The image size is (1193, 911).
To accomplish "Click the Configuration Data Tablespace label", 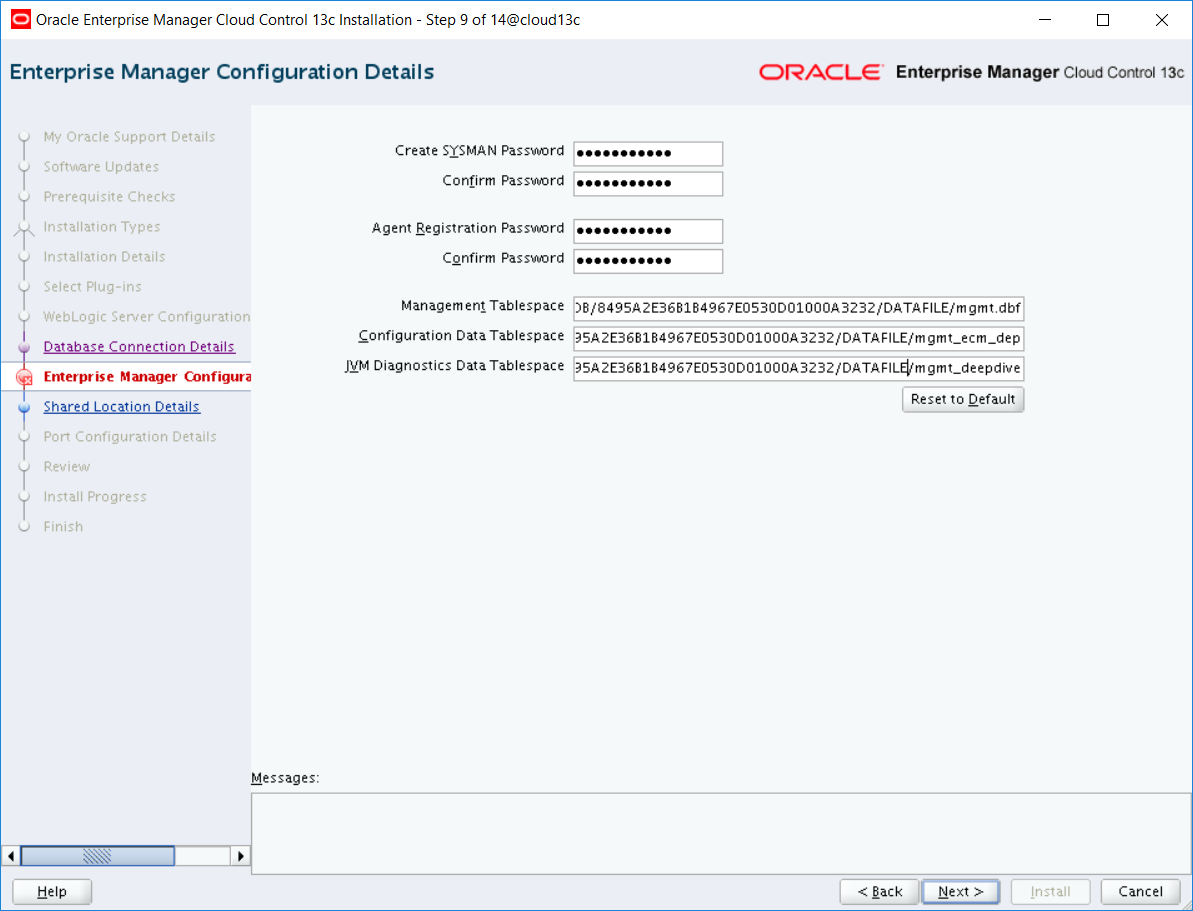I will (461, 336).
